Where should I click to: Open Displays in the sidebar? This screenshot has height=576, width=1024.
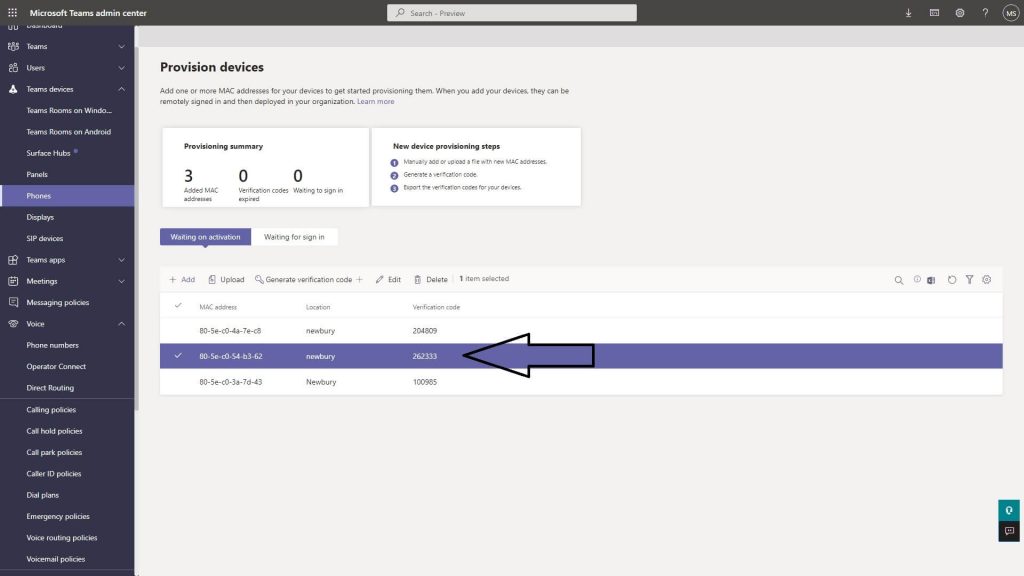coord(40,216)
